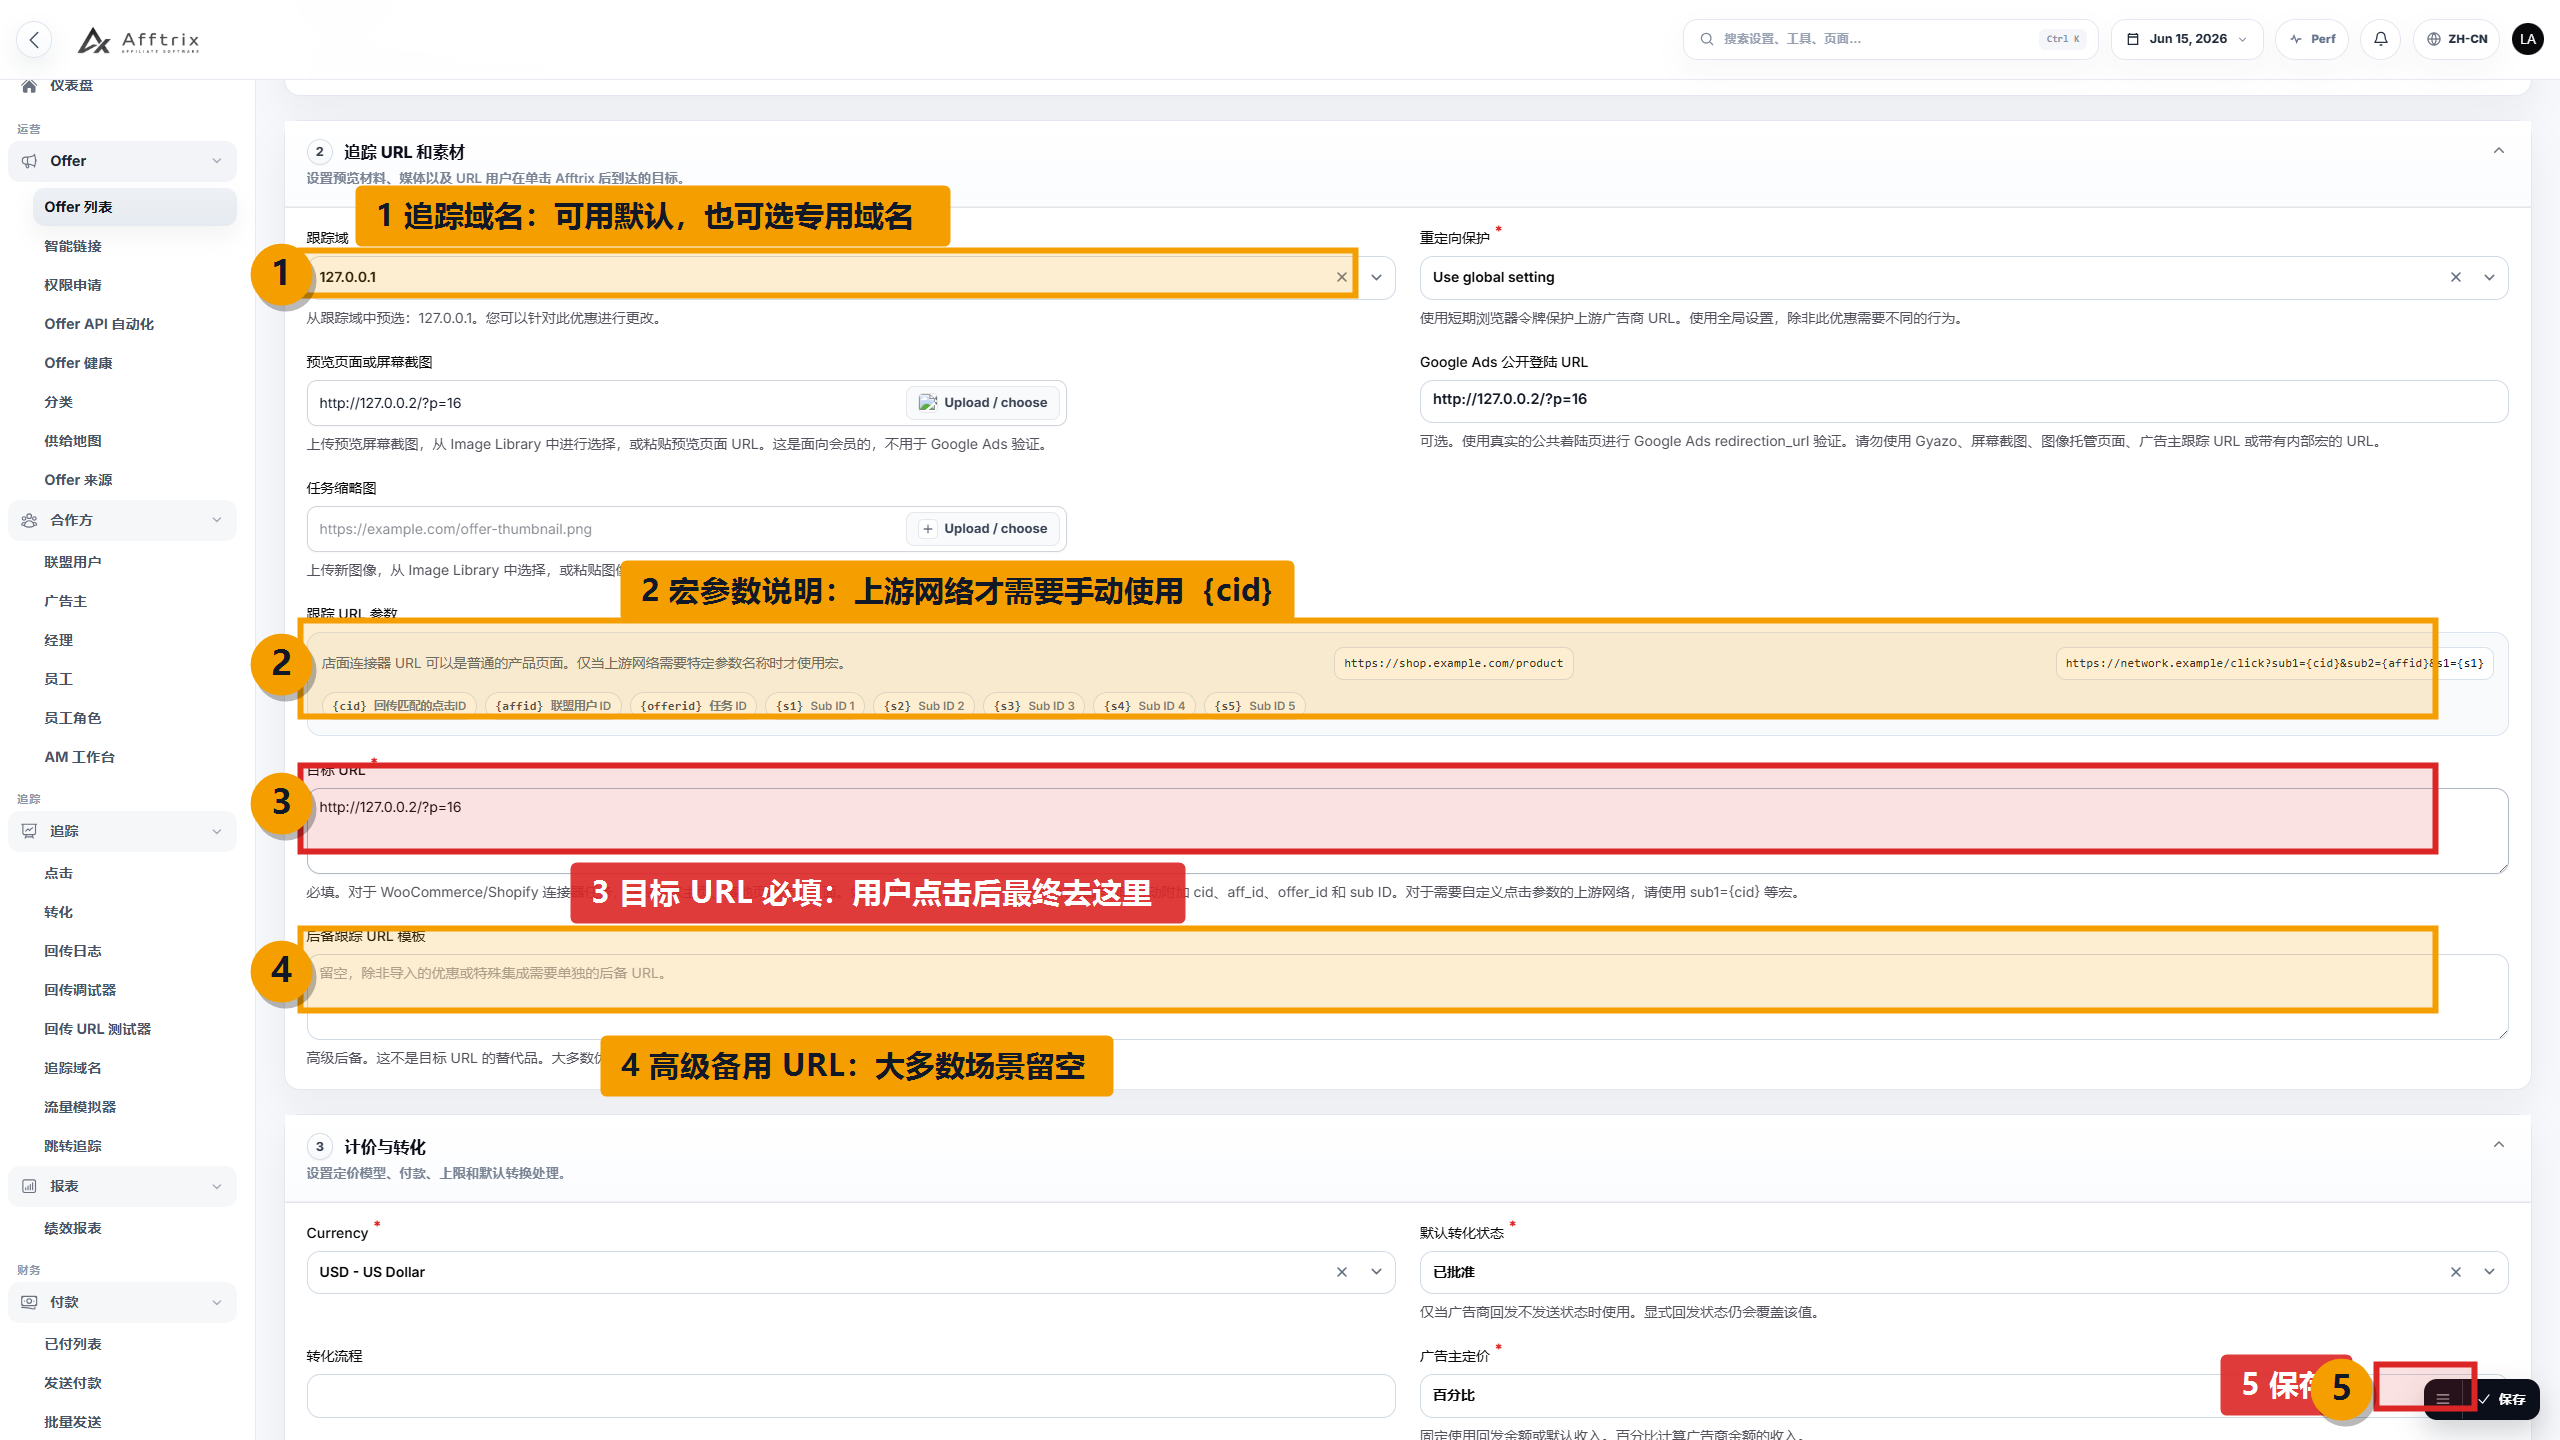Viewport: 2560px width, 1440px height.
Task: Go to 智能链接 page
Action: point(73,246)
